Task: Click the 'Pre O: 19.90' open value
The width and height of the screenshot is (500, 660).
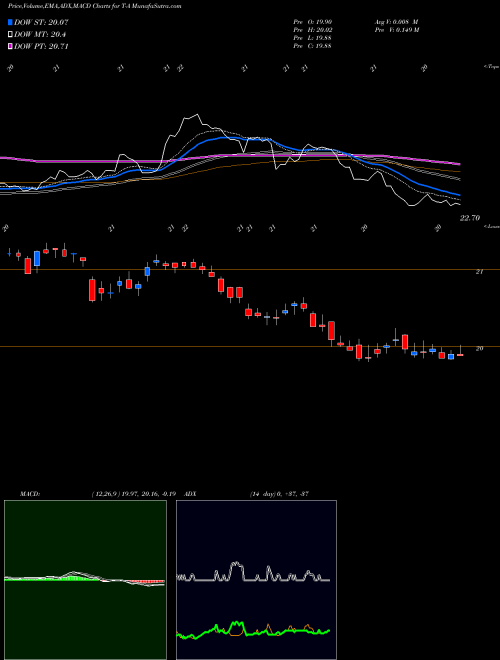Action: [x=312, y=22]
